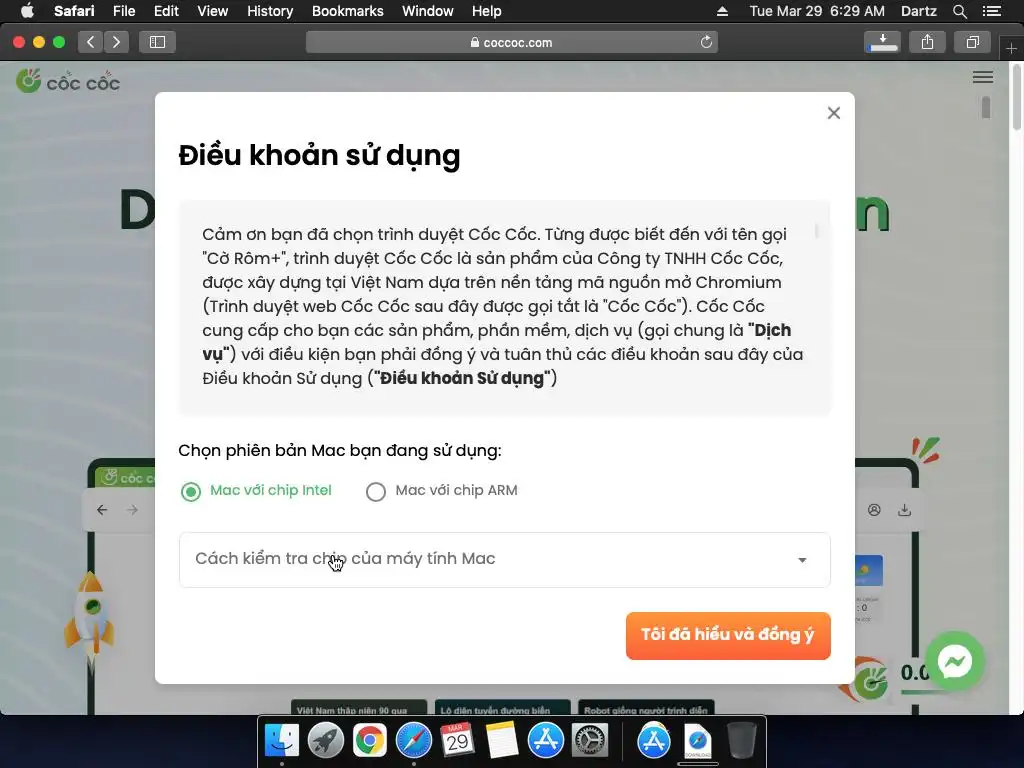Show Safari downloads list

882,42
